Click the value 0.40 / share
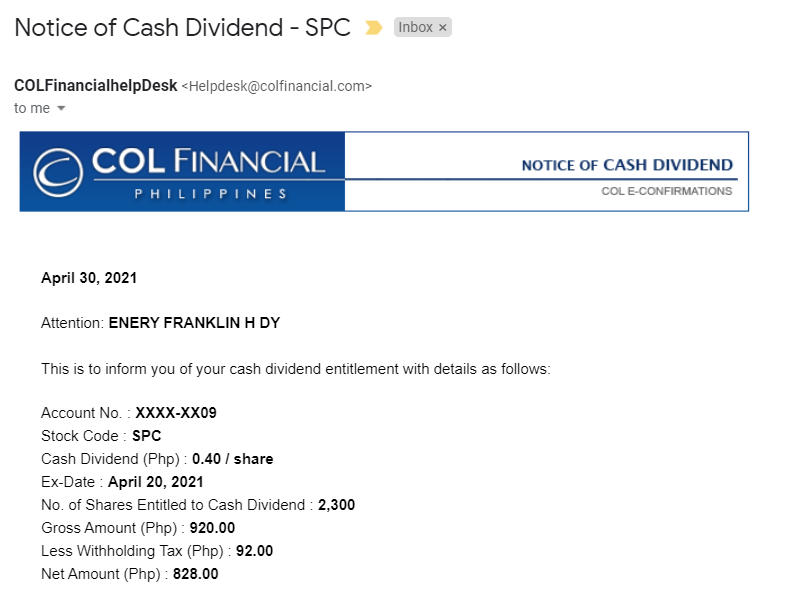787x601 pixels. click(x=232, y=459)
